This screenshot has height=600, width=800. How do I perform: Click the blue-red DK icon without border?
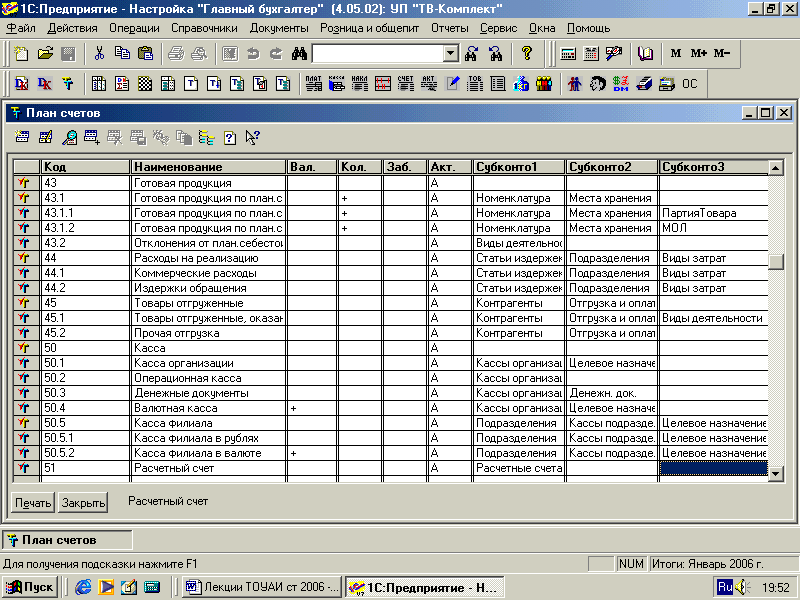click(x=45, y=84)
